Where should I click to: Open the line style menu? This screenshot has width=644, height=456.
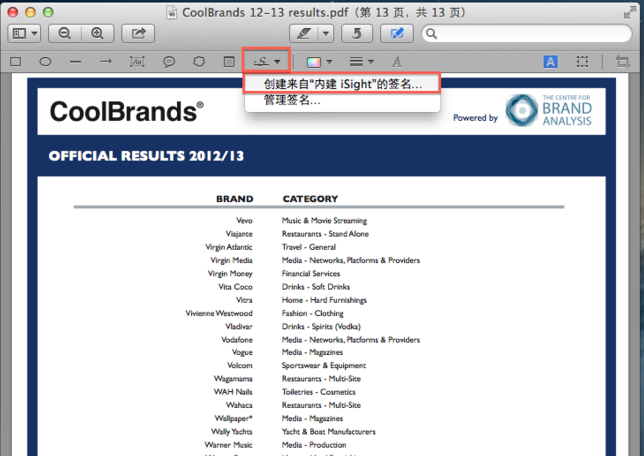coord(361,62)
